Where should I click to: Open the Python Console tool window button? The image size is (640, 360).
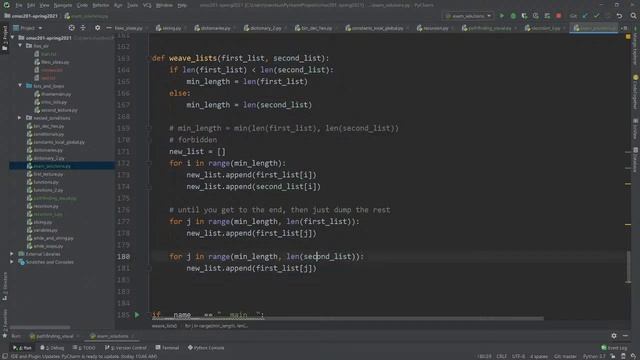coord(206,348)
